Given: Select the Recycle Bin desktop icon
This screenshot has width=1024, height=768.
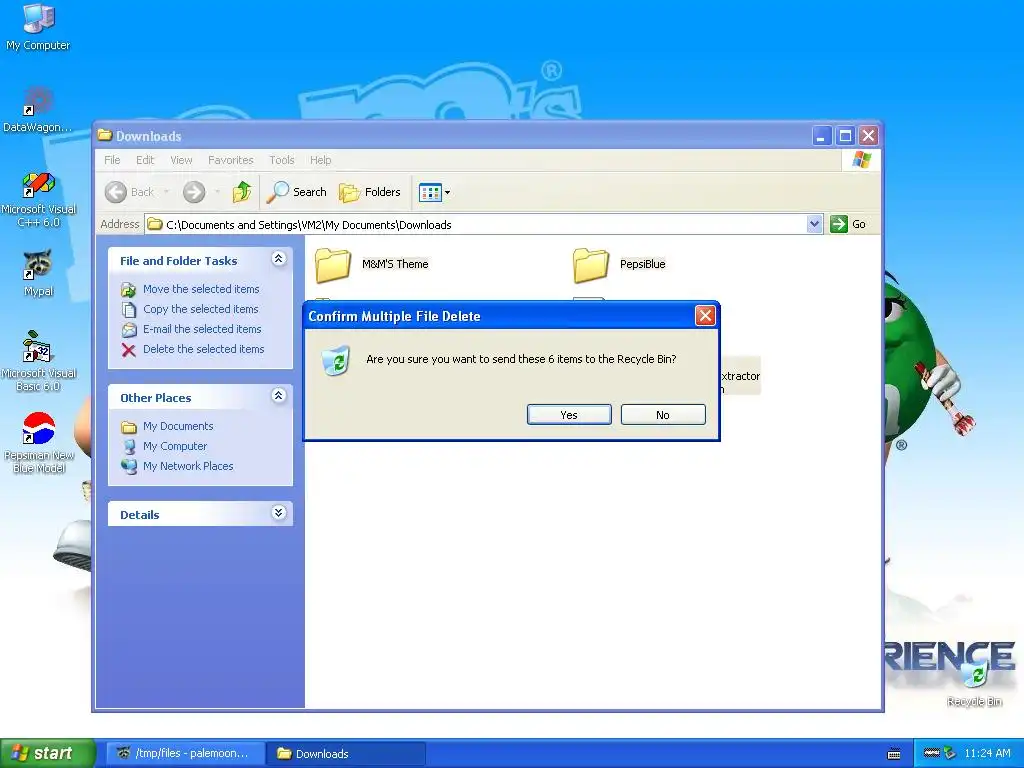Looking at the screenshot, I should tap(974, 684).
